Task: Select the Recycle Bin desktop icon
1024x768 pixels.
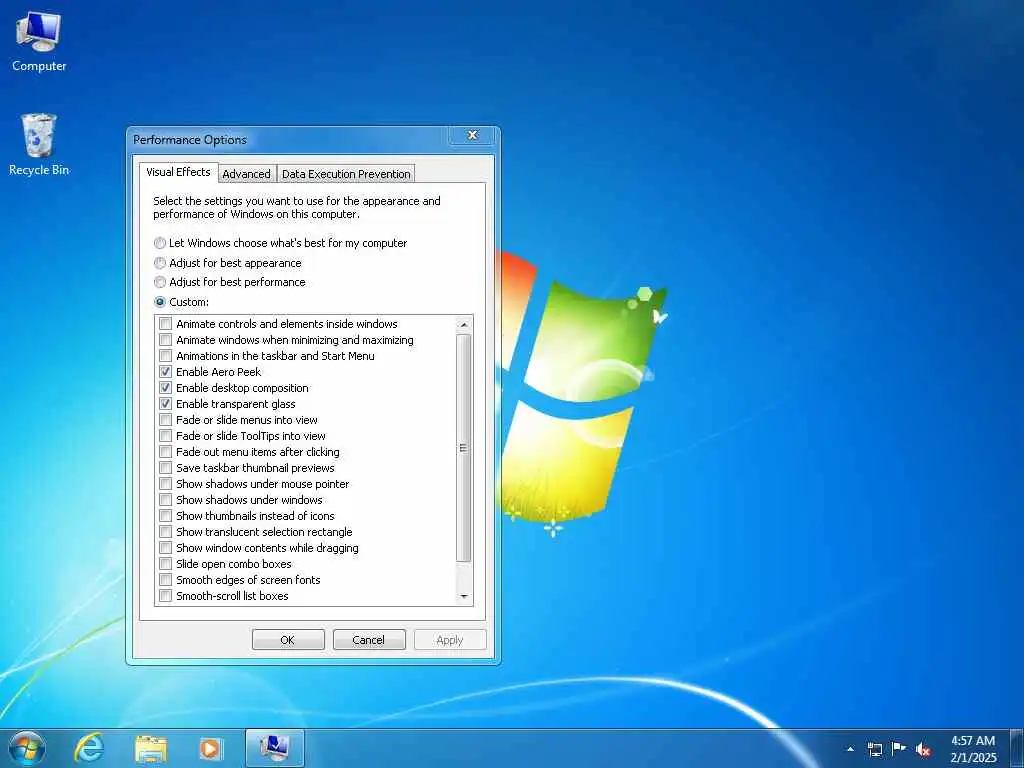Action: (39, 145)
